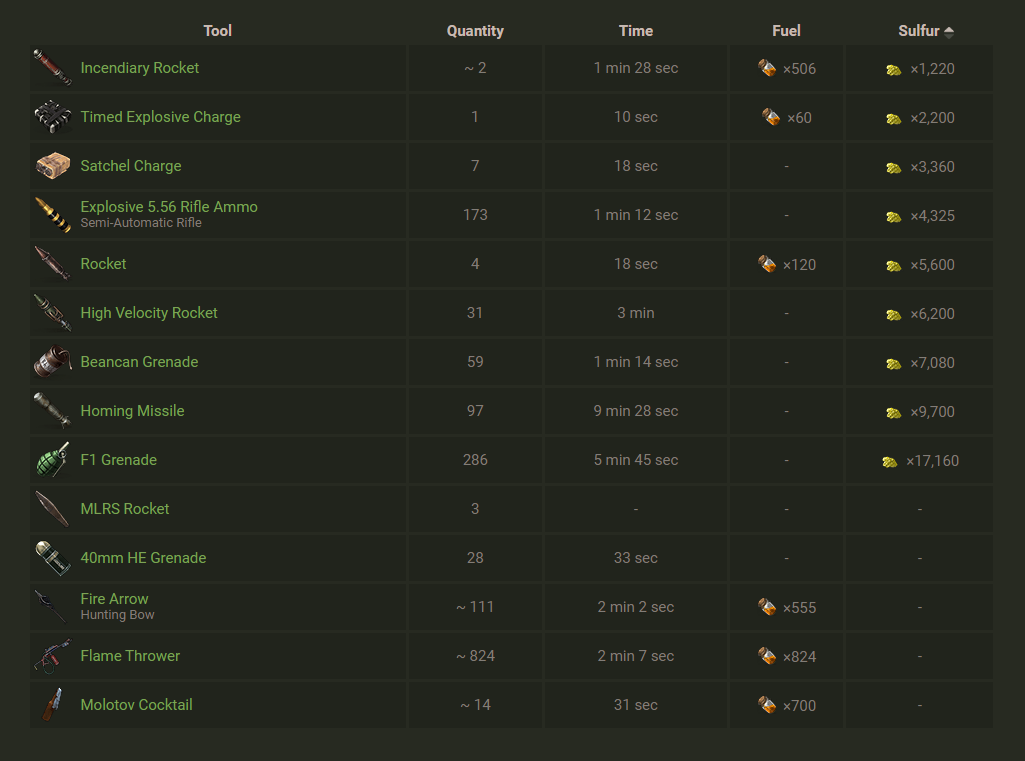Click the Explosive 5.56 Rifle Ammo icon
The image size is (1025, 761).
coord(52,215)
